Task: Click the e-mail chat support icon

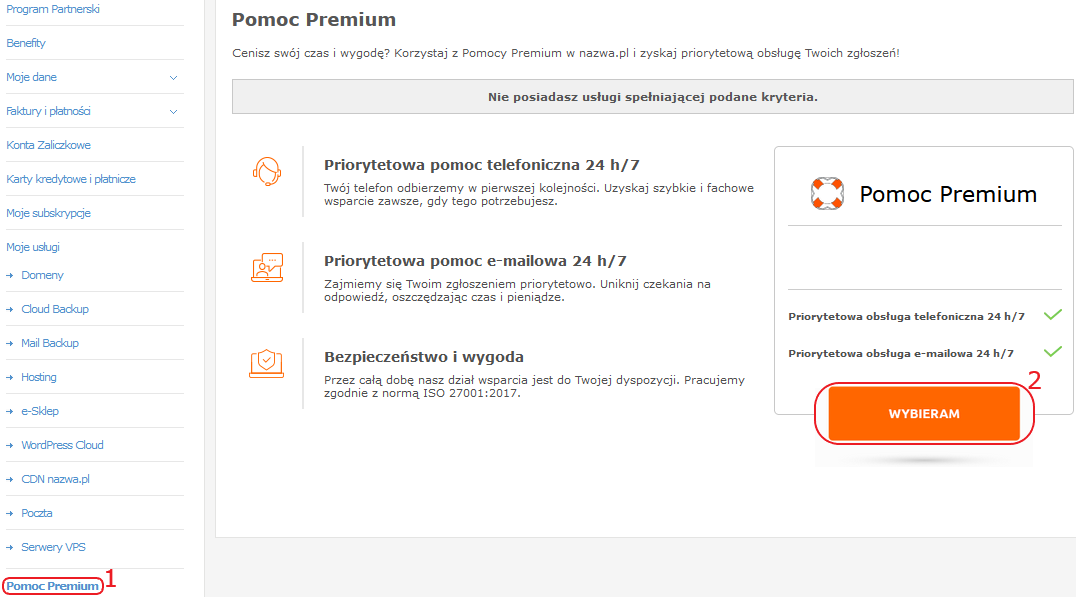Action: (267, 268)
